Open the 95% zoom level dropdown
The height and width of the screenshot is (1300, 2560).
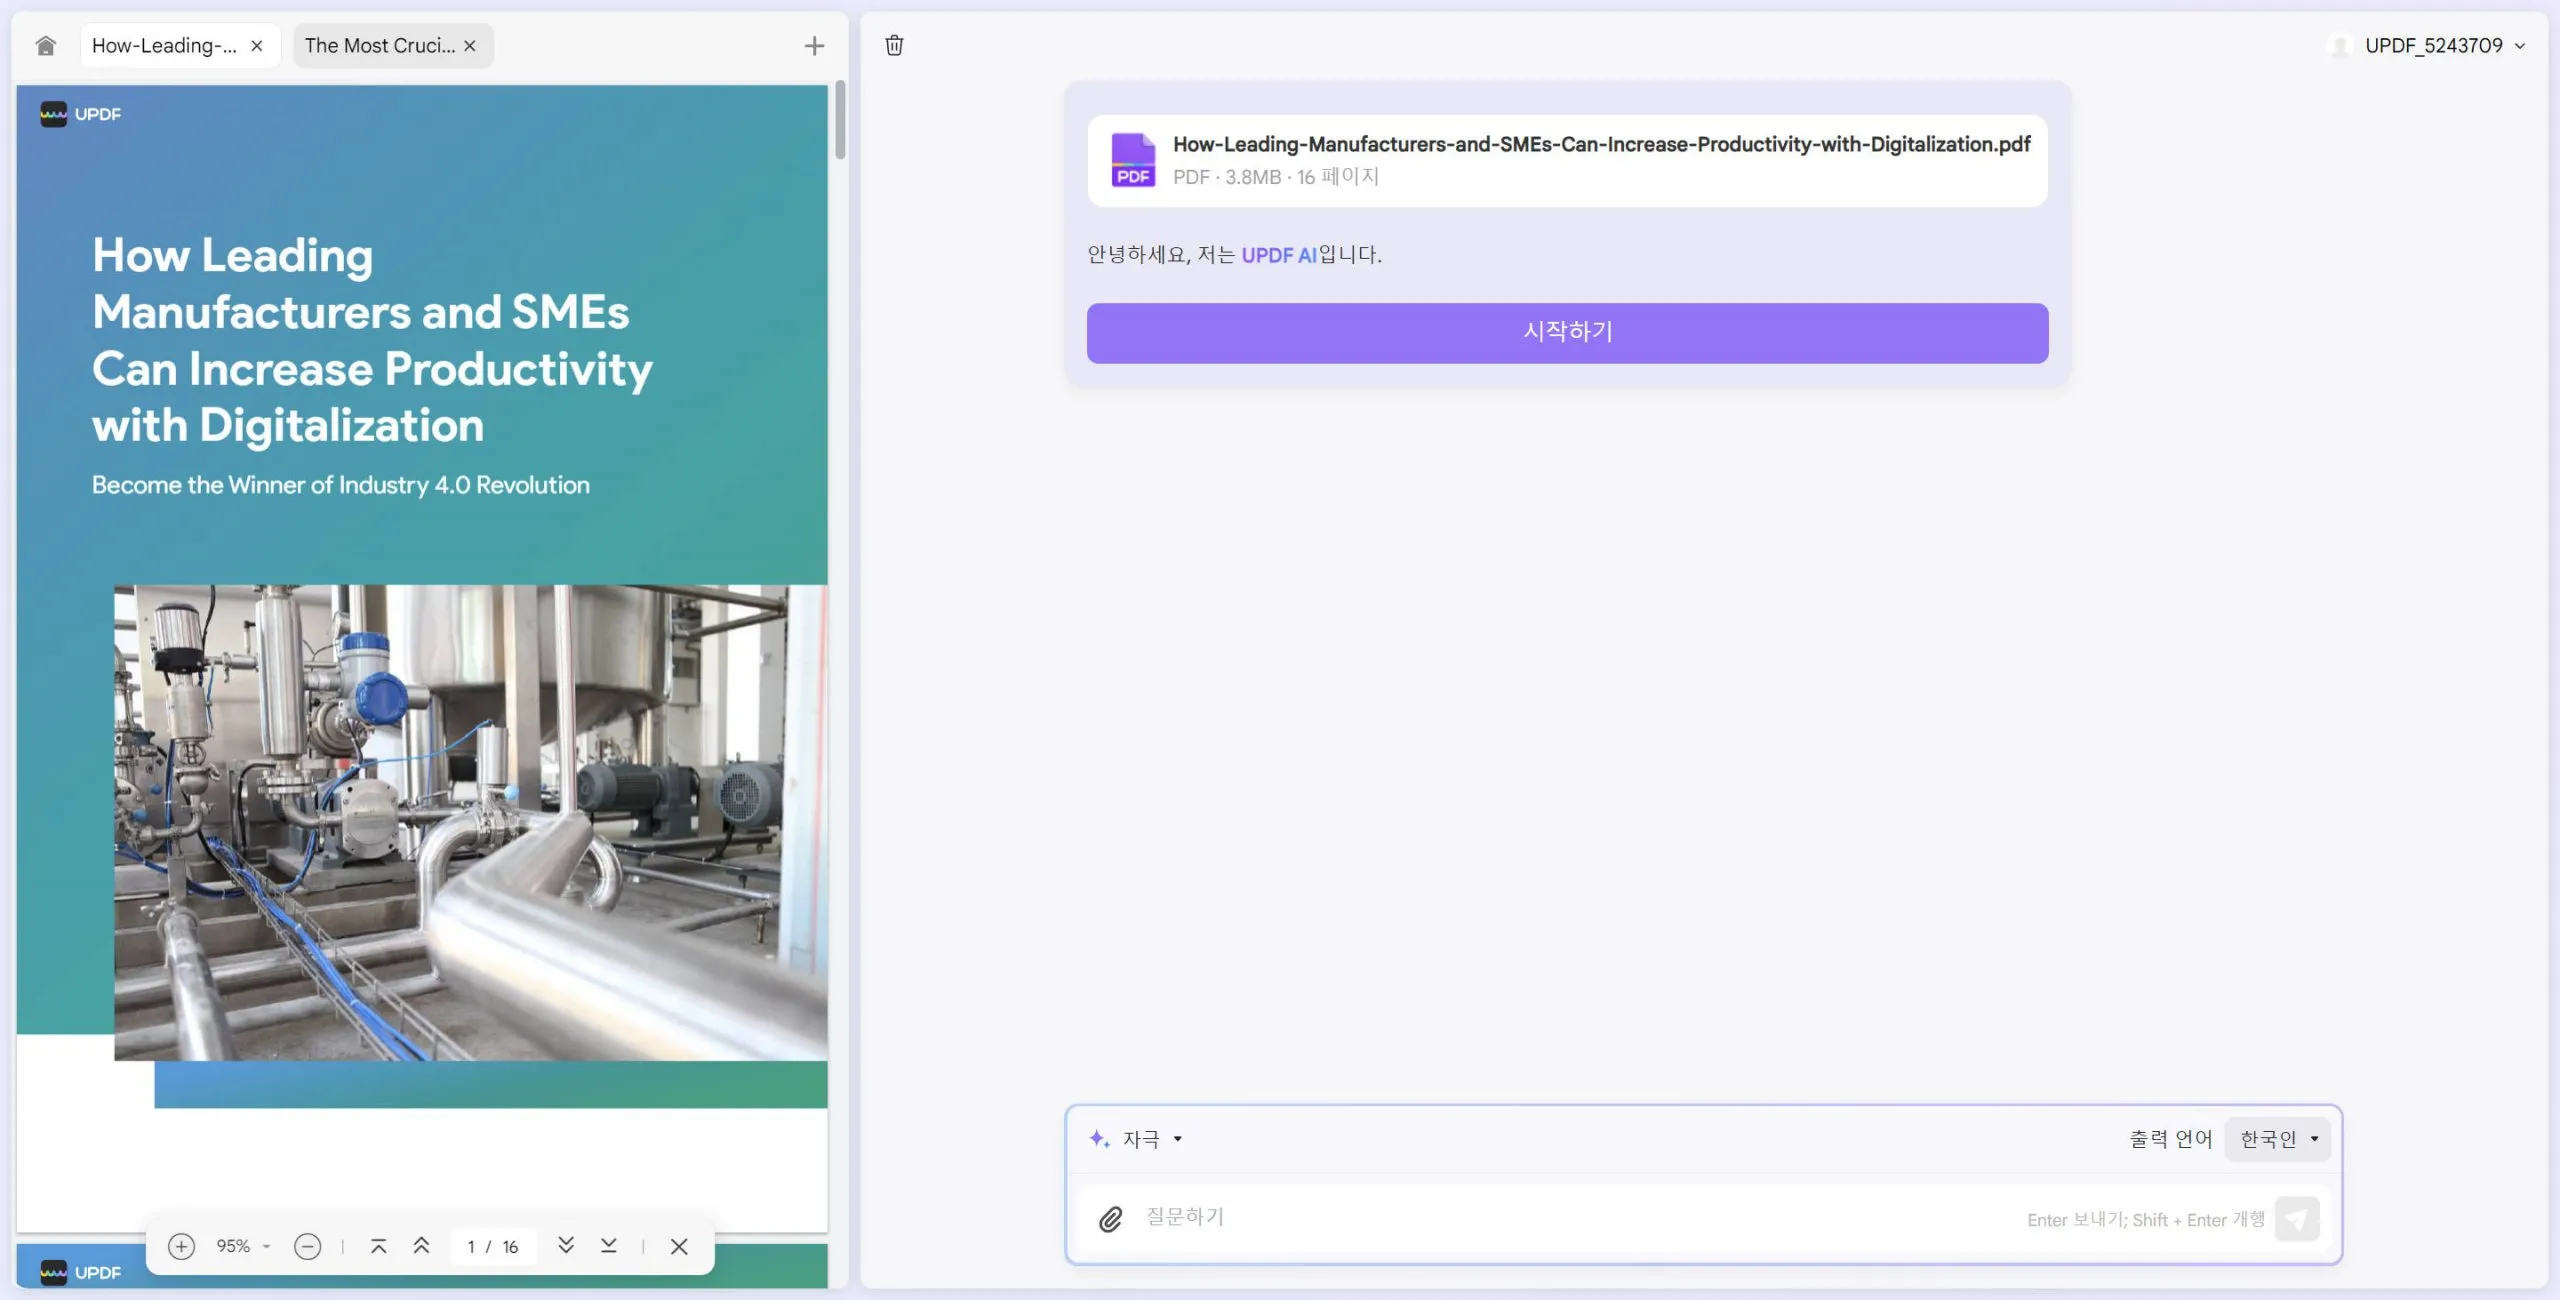click(x=243, y=1247)
